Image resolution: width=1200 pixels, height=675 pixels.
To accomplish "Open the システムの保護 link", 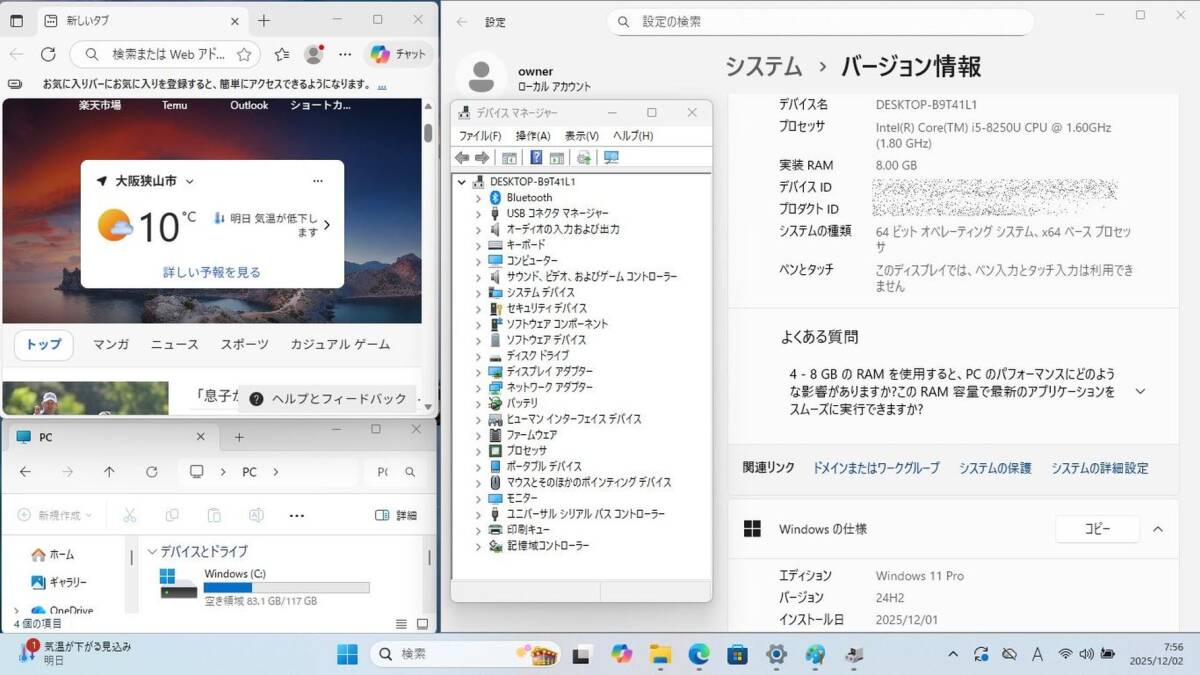I will (994, 468).
